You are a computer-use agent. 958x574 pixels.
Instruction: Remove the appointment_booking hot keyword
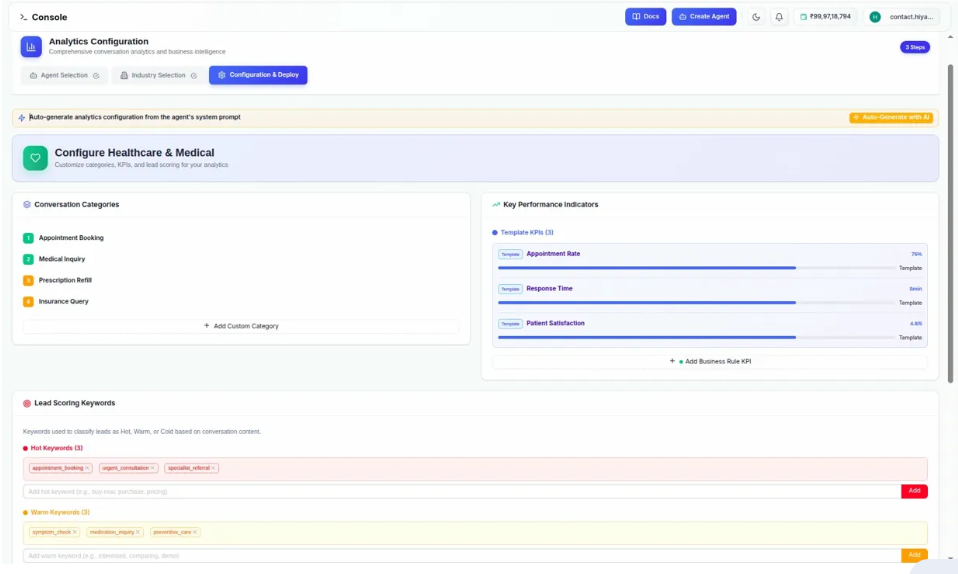point(87,468)
